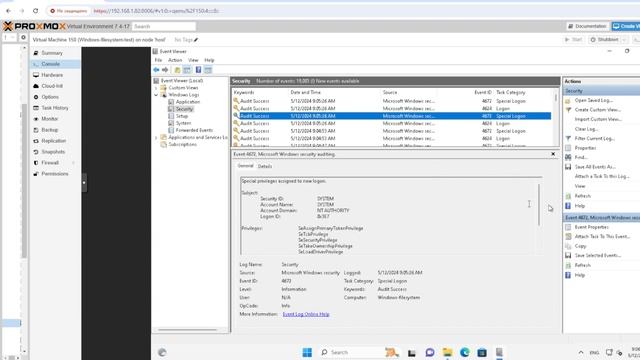Screen dimensions: 640x360
Task: Click the Proxmox search field
Action: coord(164,26)
